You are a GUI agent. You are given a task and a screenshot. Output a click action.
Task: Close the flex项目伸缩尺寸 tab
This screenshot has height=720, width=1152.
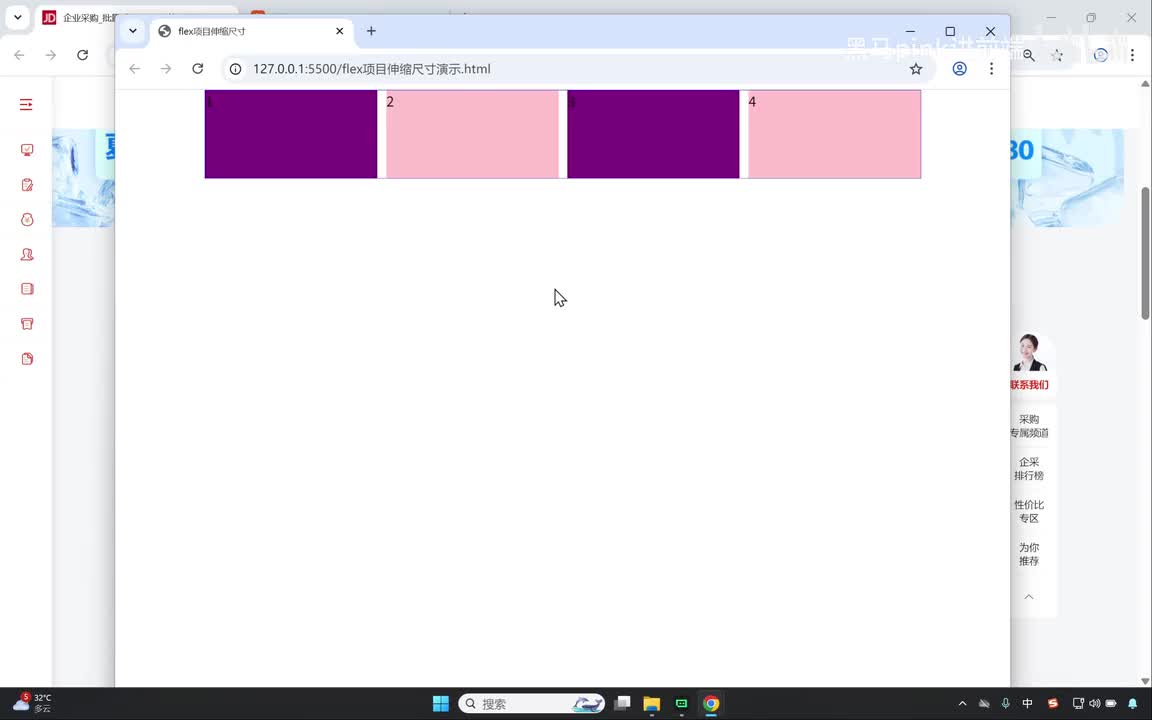(x=339, y=31)
